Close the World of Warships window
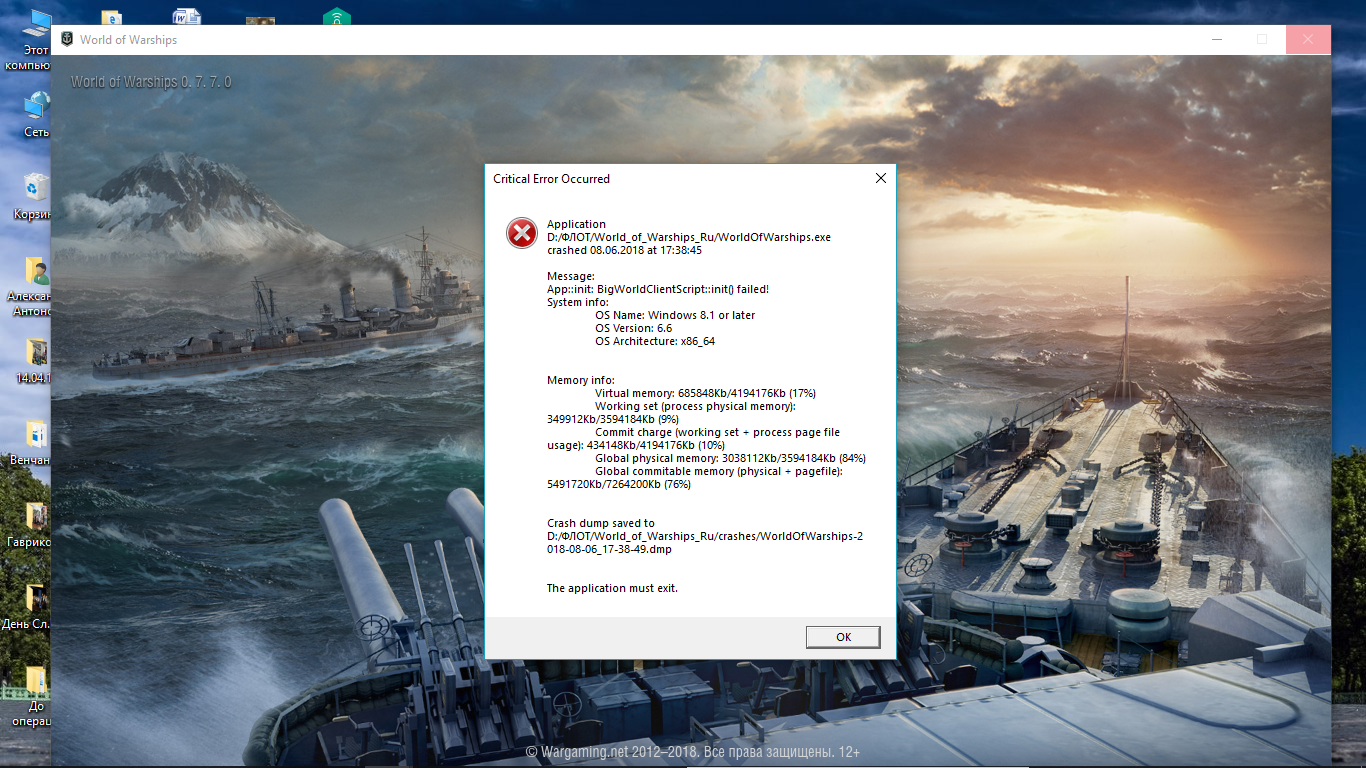This screenshot has height=768, width=1366. point(1308,40)
